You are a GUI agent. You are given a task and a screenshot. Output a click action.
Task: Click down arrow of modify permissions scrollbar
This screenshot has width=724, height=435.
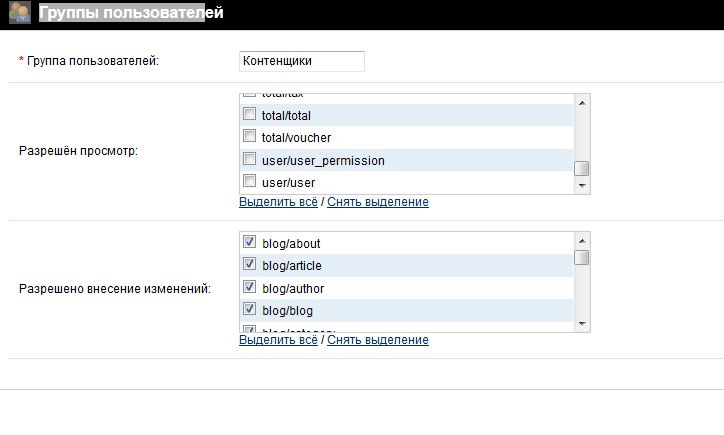click(x=582, y=325)
